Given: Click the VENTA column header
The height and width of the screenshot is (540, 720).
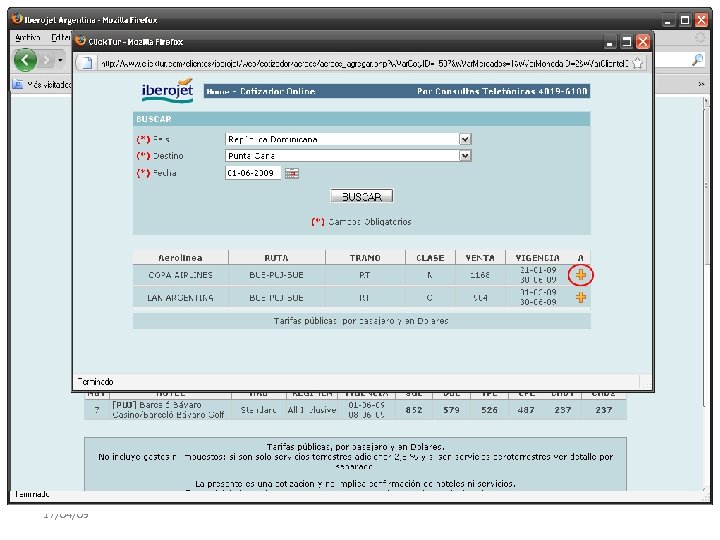Looking at the screenshot, I should [x=480, y=258].
